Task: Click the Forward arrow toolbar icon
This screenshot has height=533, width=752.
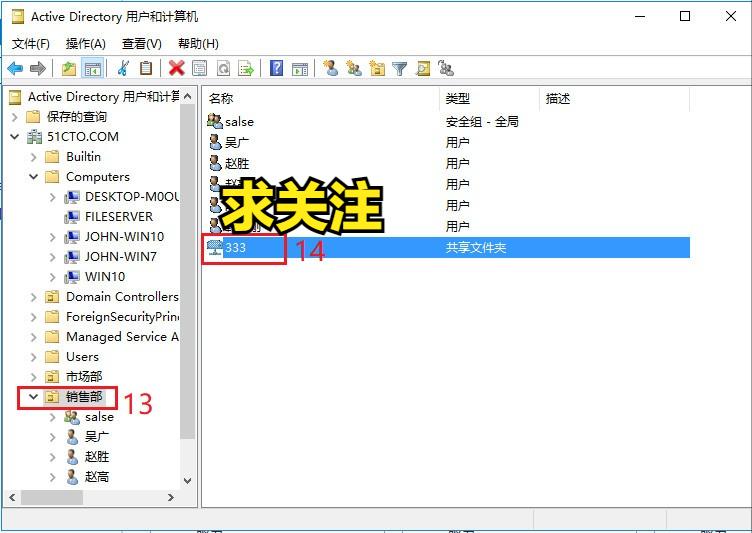Action: point(38,69)
